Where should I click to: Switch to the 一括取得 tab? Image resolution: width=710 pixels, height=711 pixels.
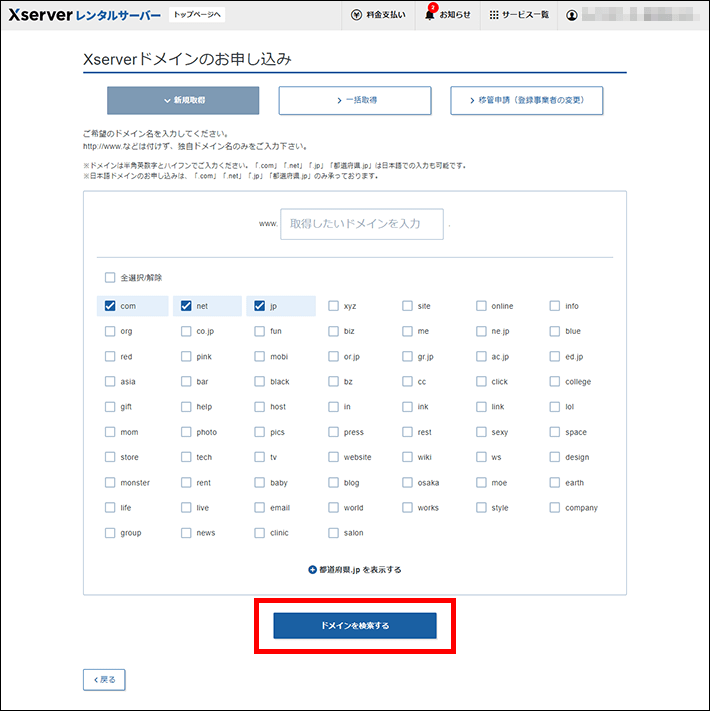tap(355, 101)
